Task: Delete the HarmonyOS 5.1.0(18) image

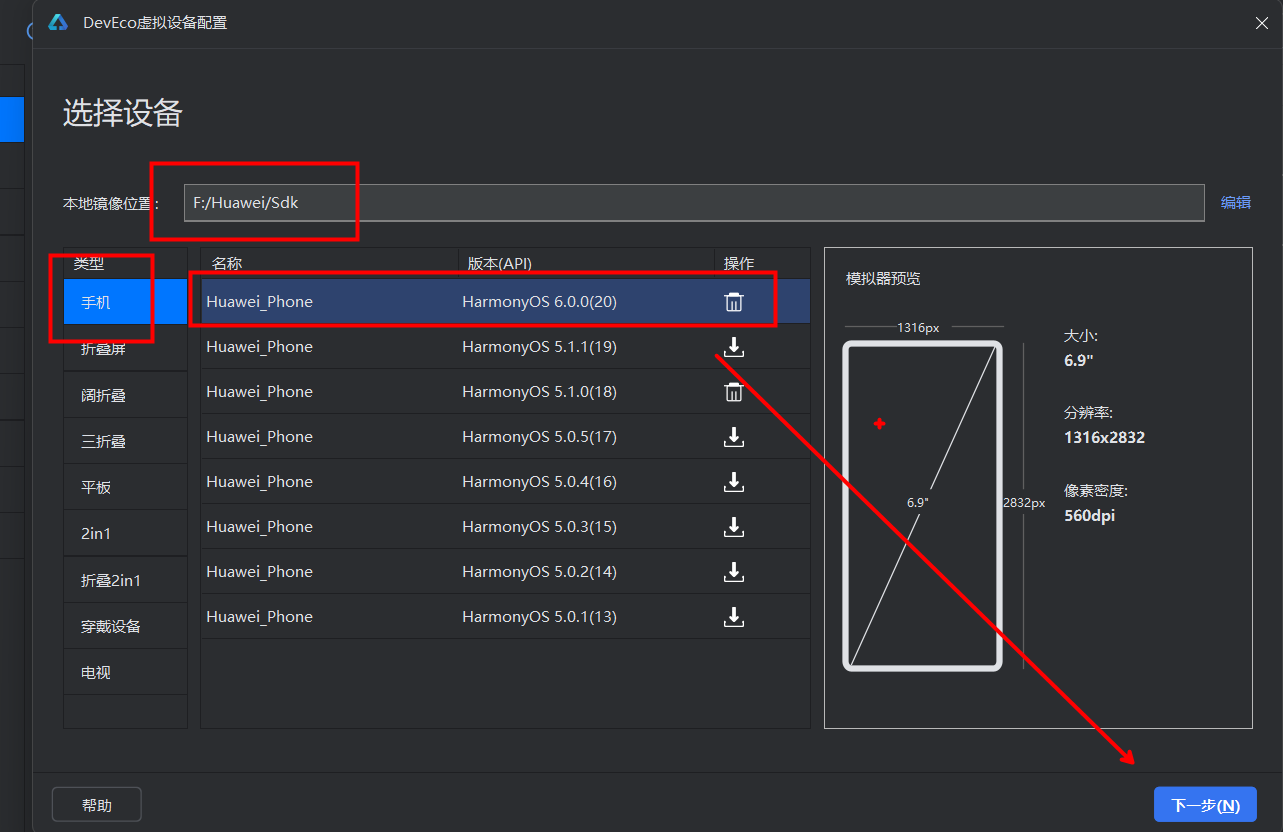Action: [x=733, y=392]
